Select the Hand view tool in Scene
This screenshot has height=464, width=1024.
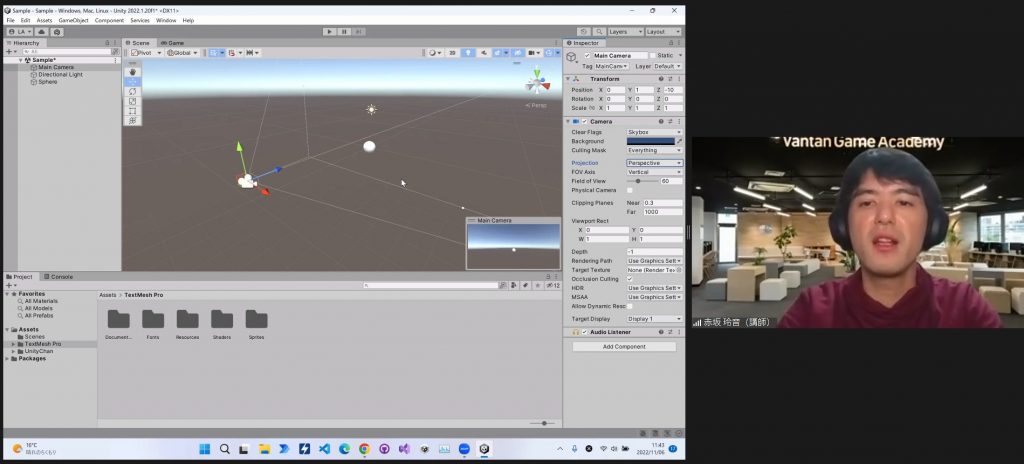pyautogui.click(x=133, y=72)
